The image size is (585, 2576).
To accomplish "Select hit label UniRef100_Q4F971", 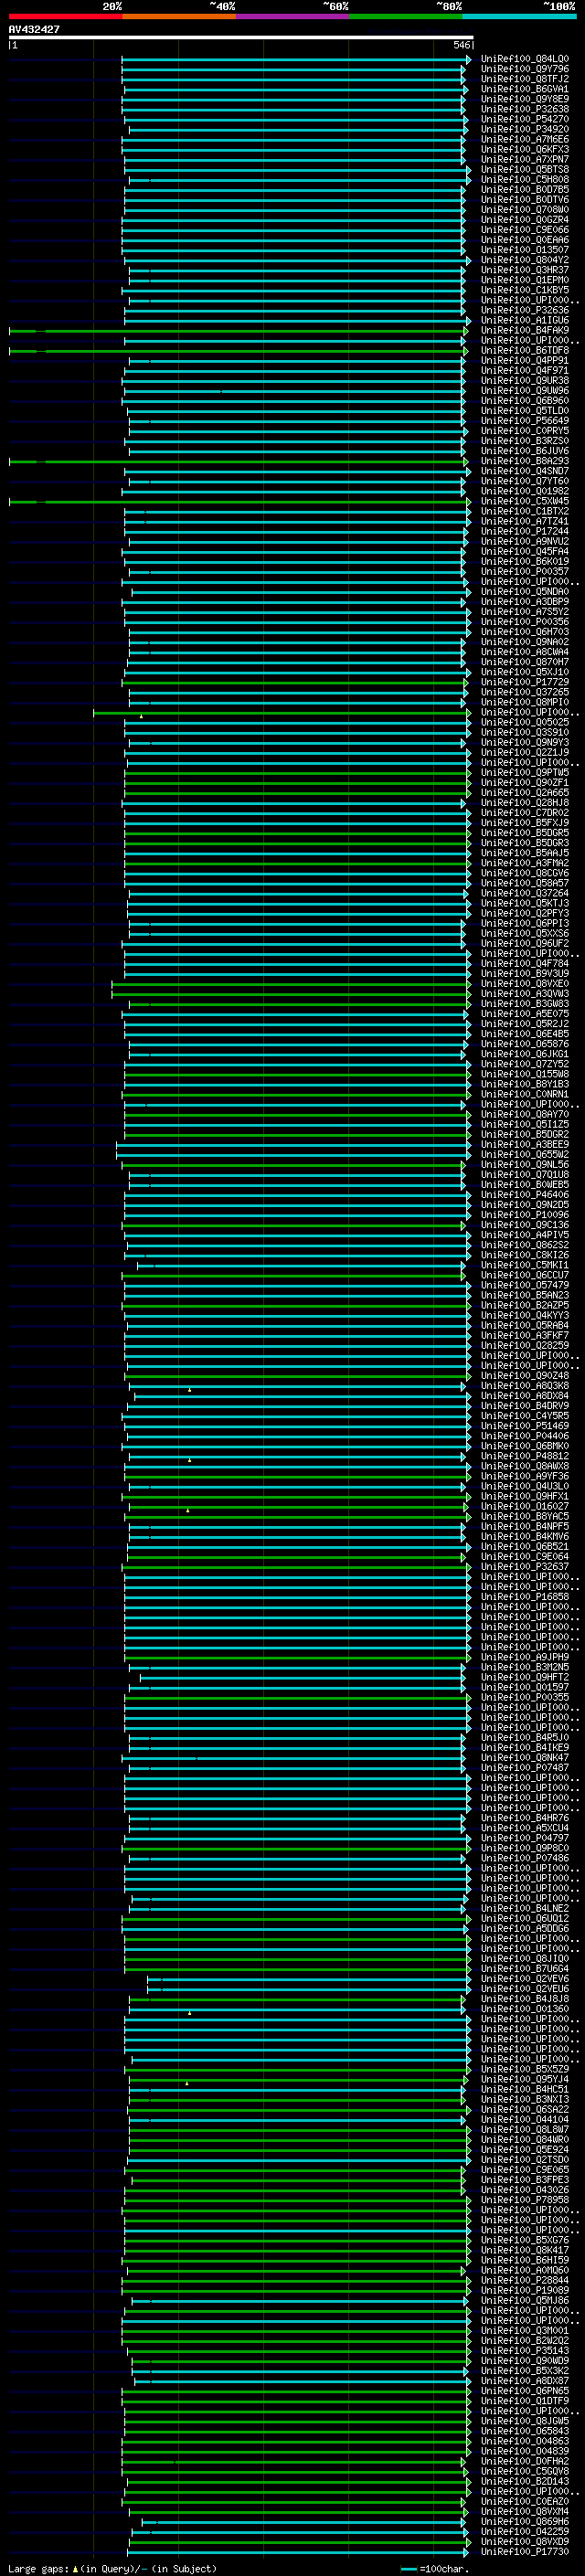I will coord(524,371).
